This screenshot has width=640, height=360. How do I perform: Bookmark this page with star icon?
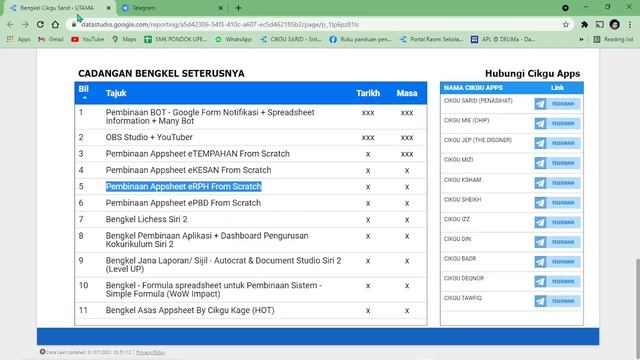pos(566,24)
